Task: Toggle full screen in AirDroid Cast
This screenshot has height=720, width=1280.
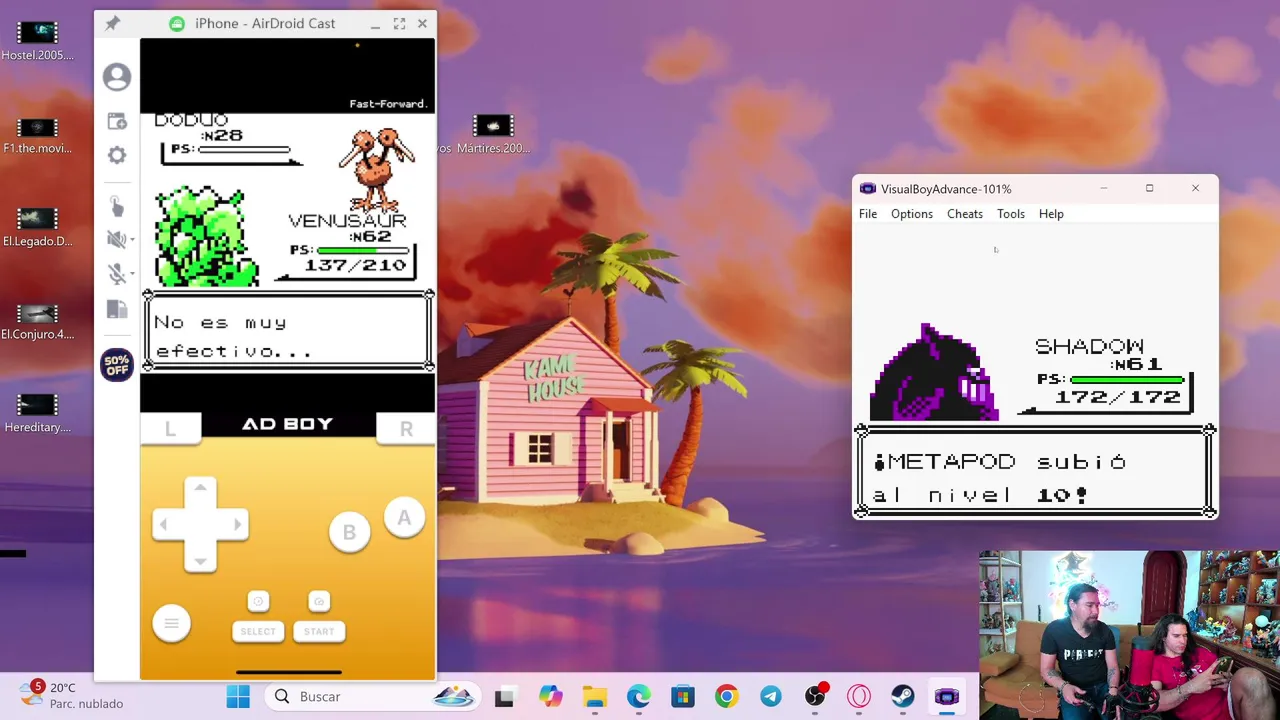Action: pos(399,23)
